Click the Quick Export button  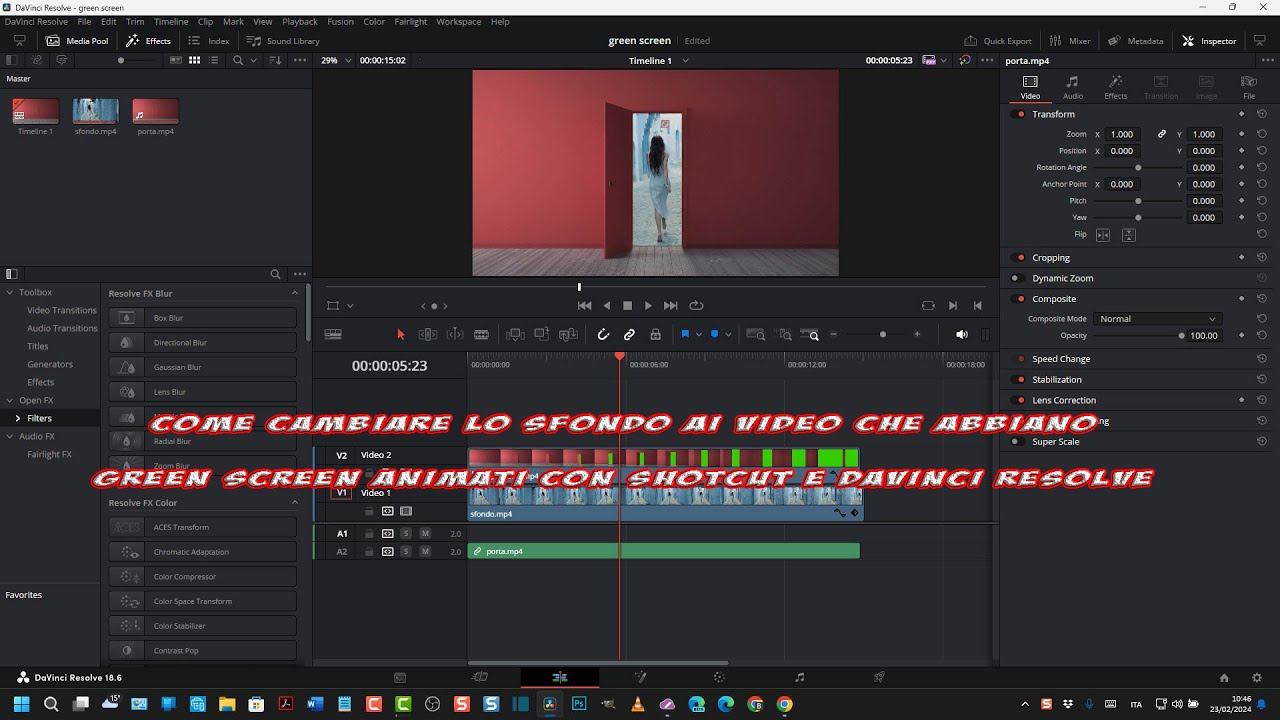click(997, 41)
